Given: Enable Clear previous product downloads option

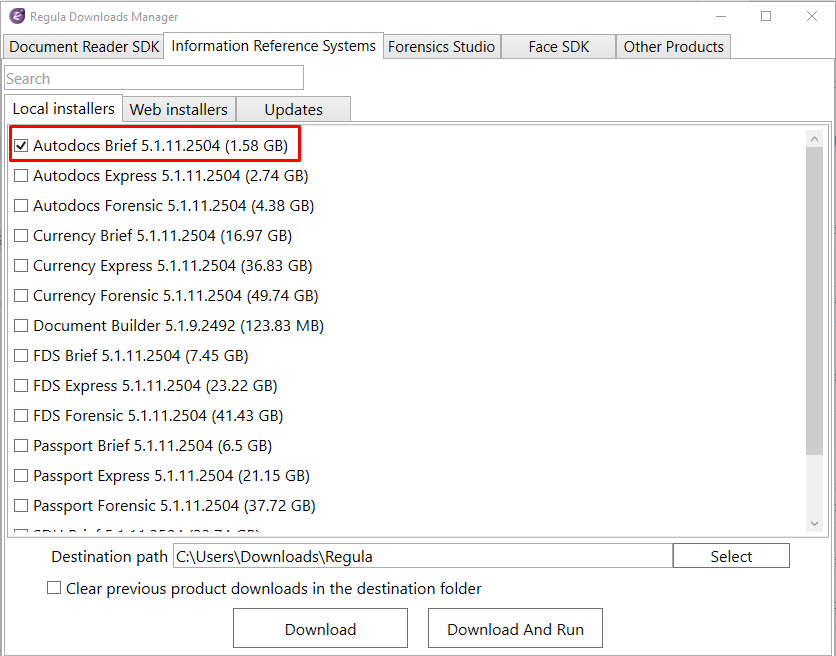Looking at the screenshot, I should pos(54,588).
